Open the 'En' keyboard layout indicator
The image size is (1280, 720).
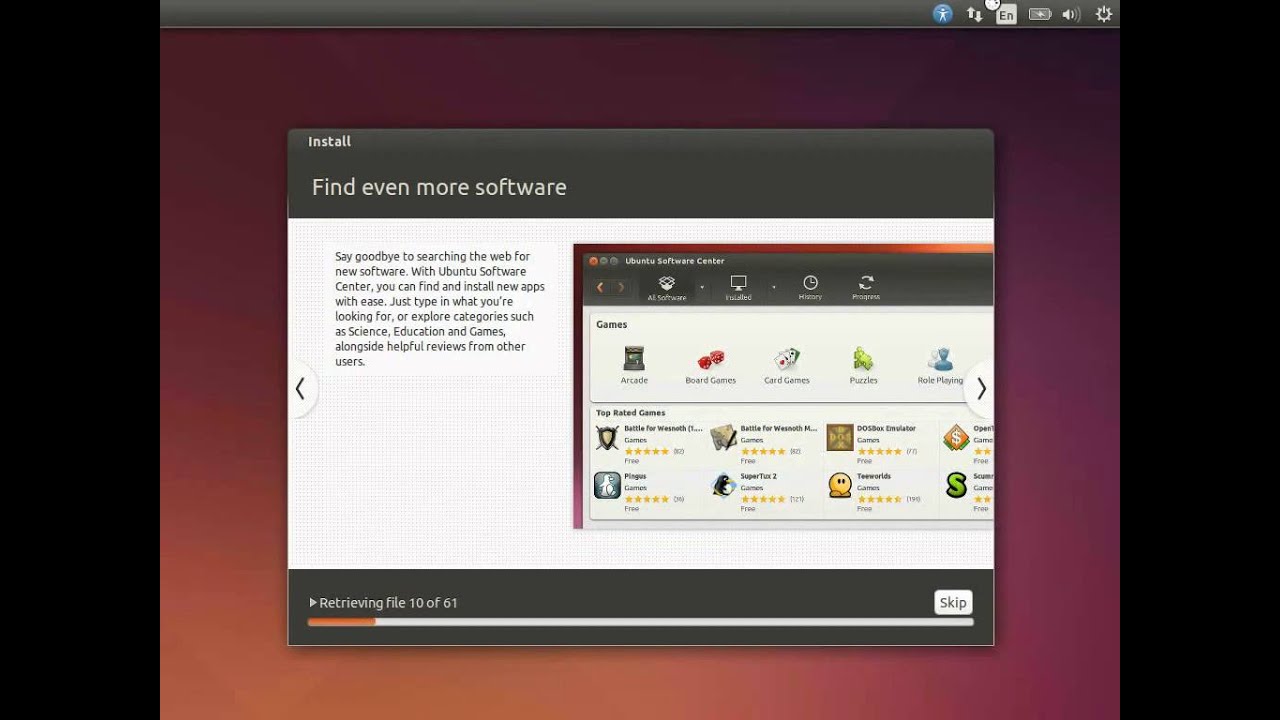tap(1006, 14)
